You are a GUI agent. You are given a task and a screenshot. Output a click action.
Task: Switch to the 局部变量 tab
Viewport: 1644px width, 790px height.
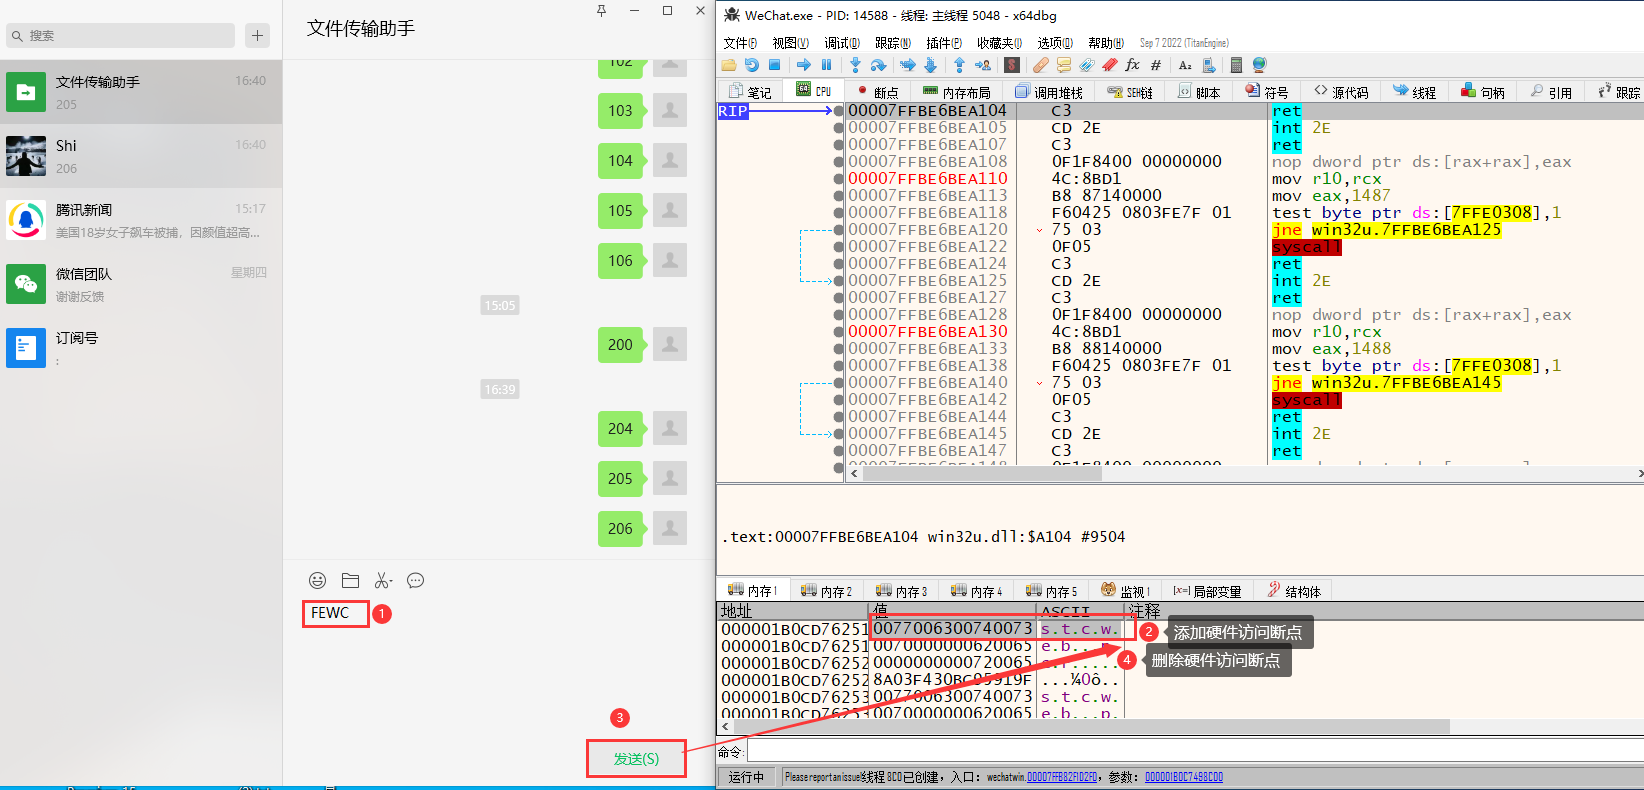pyautogui.click(x=1208, y=591)
